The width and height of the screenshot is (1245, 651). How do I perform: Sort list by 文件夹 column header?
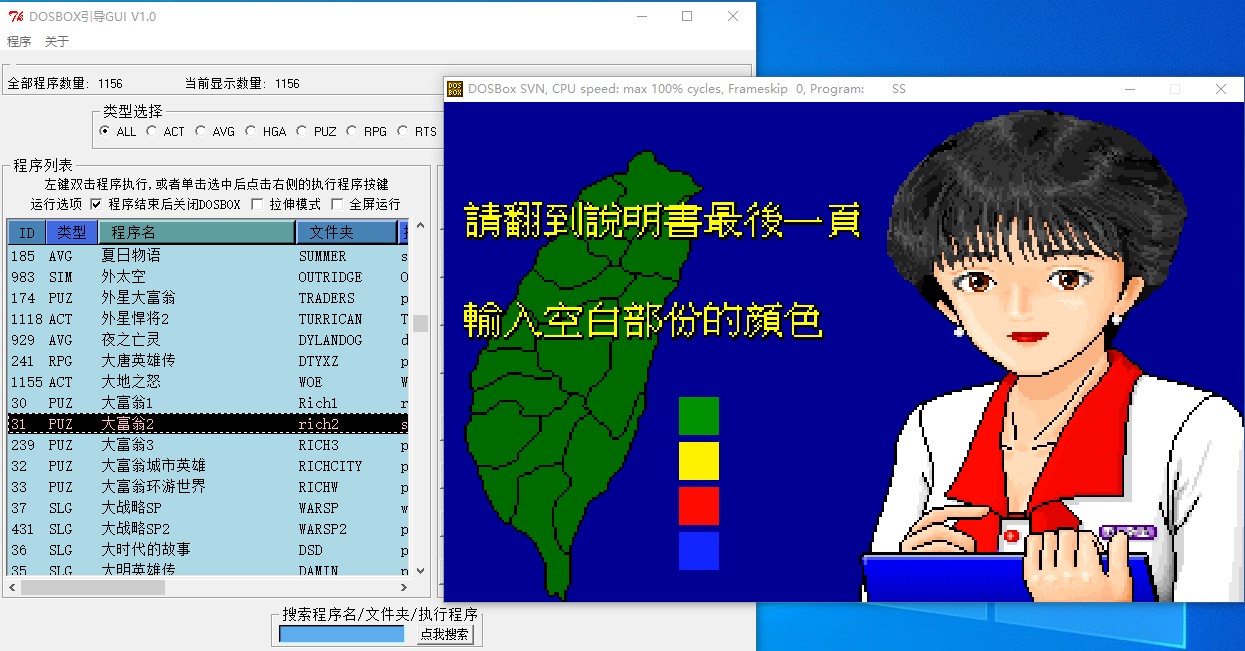(x=346, y=232)
